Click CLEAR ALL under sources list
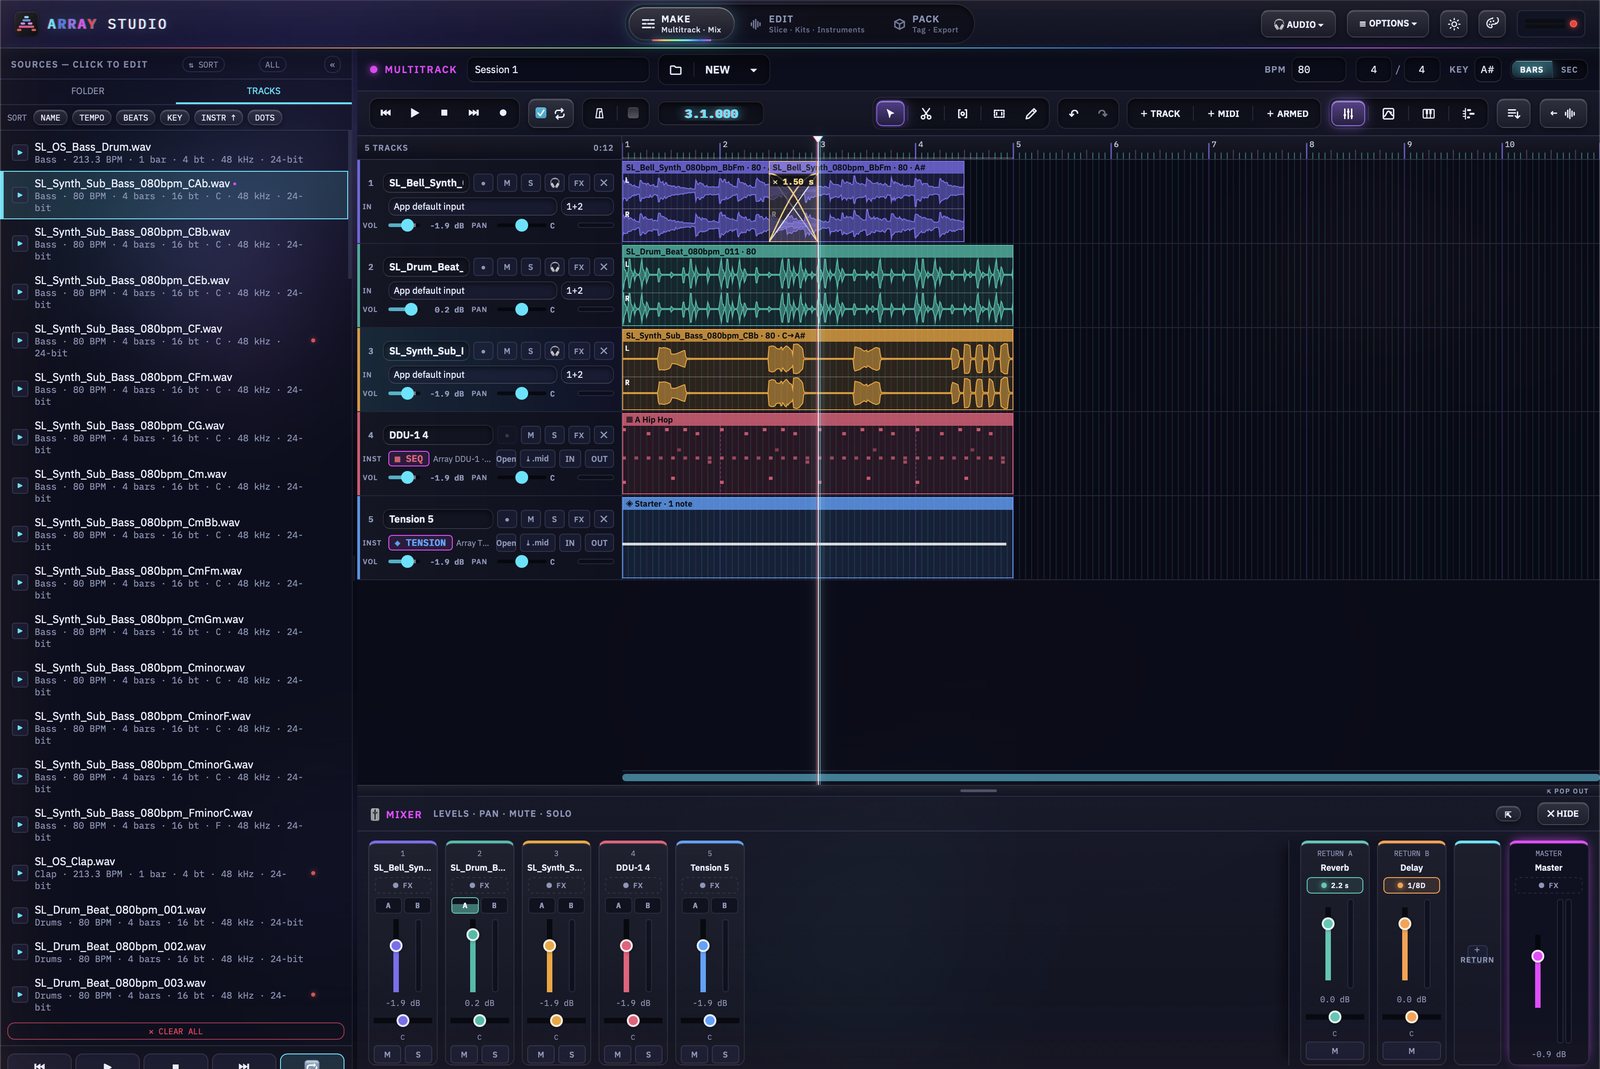This screenshot has width=1600, height=1069. pyautogui.click(x=176, y=1031)
